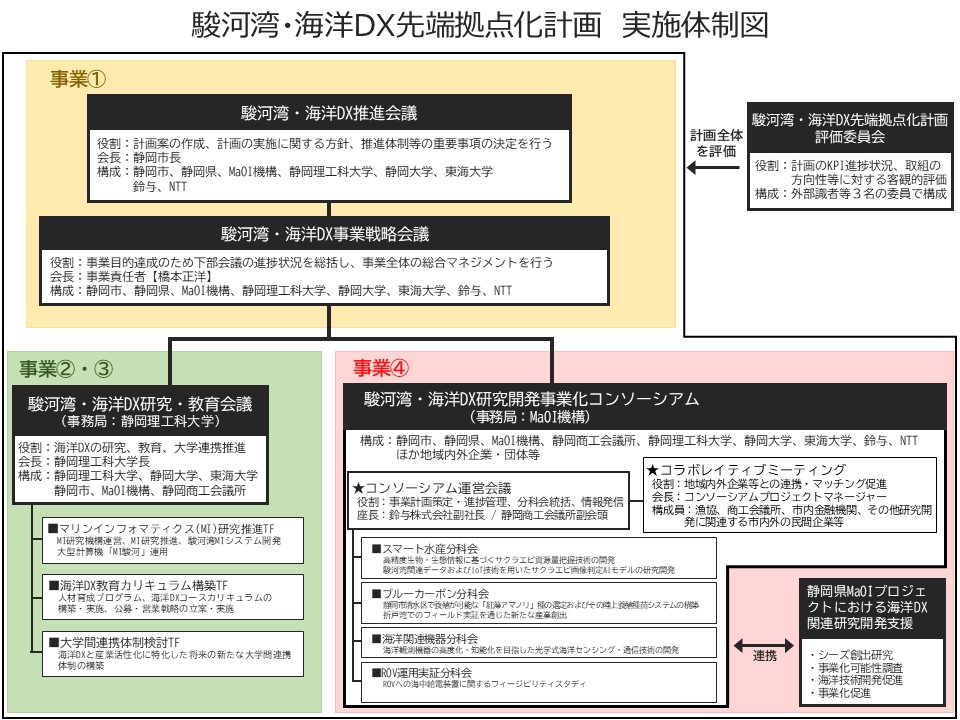This screenshot has height=720, width=960.
Task: Click ★コラボレイティブミーティング heading
Action: (x=746, y=470)
